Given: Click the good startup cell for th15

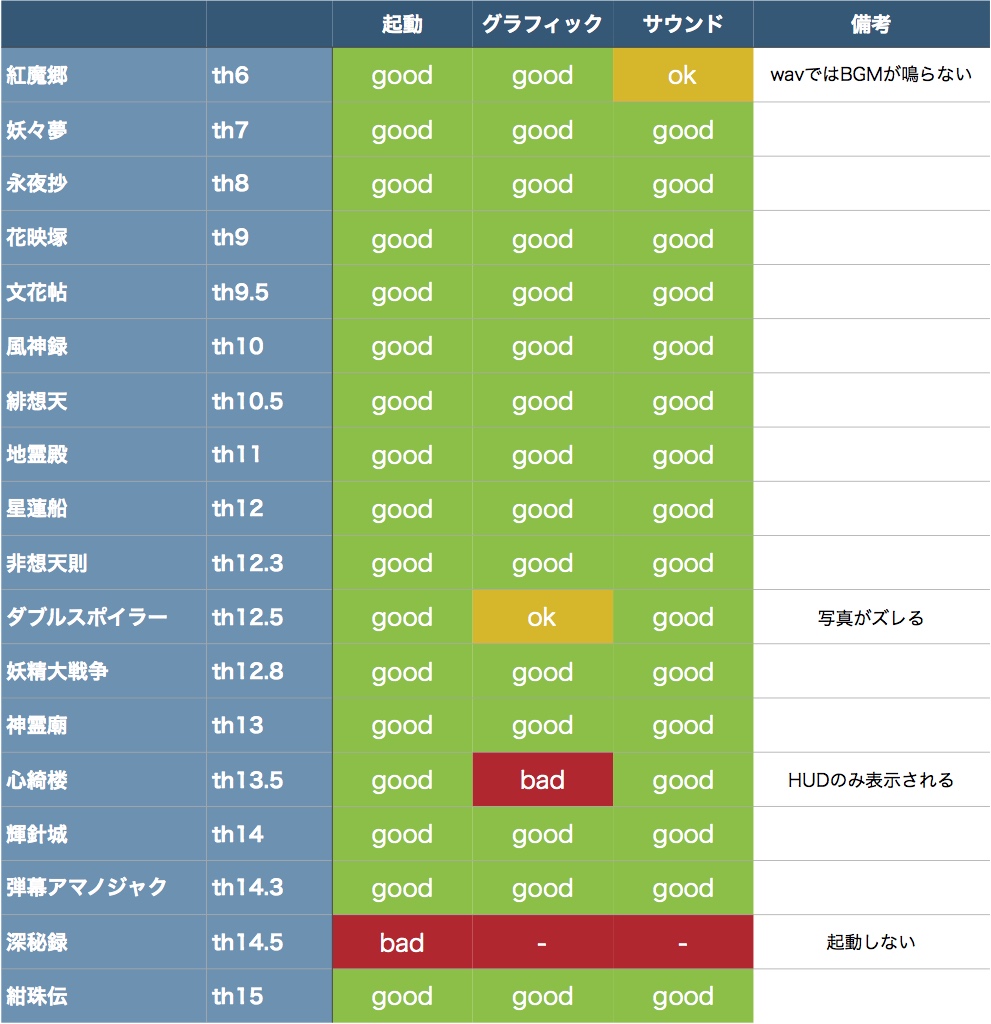Looking at the screenshot, I should tap(402, 997).
